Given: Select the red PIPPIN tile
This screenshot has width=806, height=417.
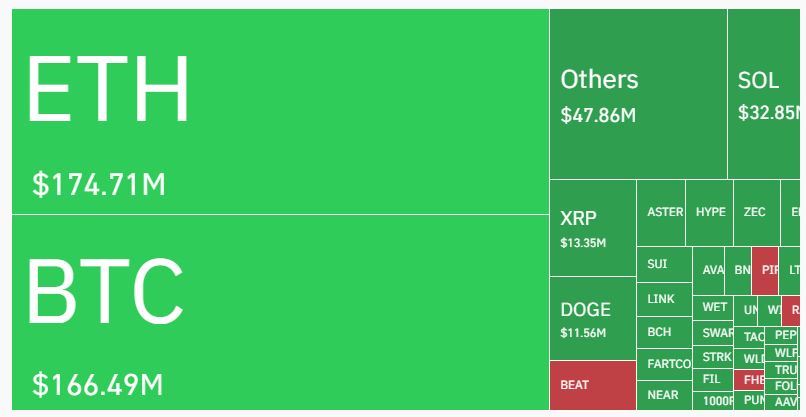Looking at the screenshot, I should click(766, 270).
